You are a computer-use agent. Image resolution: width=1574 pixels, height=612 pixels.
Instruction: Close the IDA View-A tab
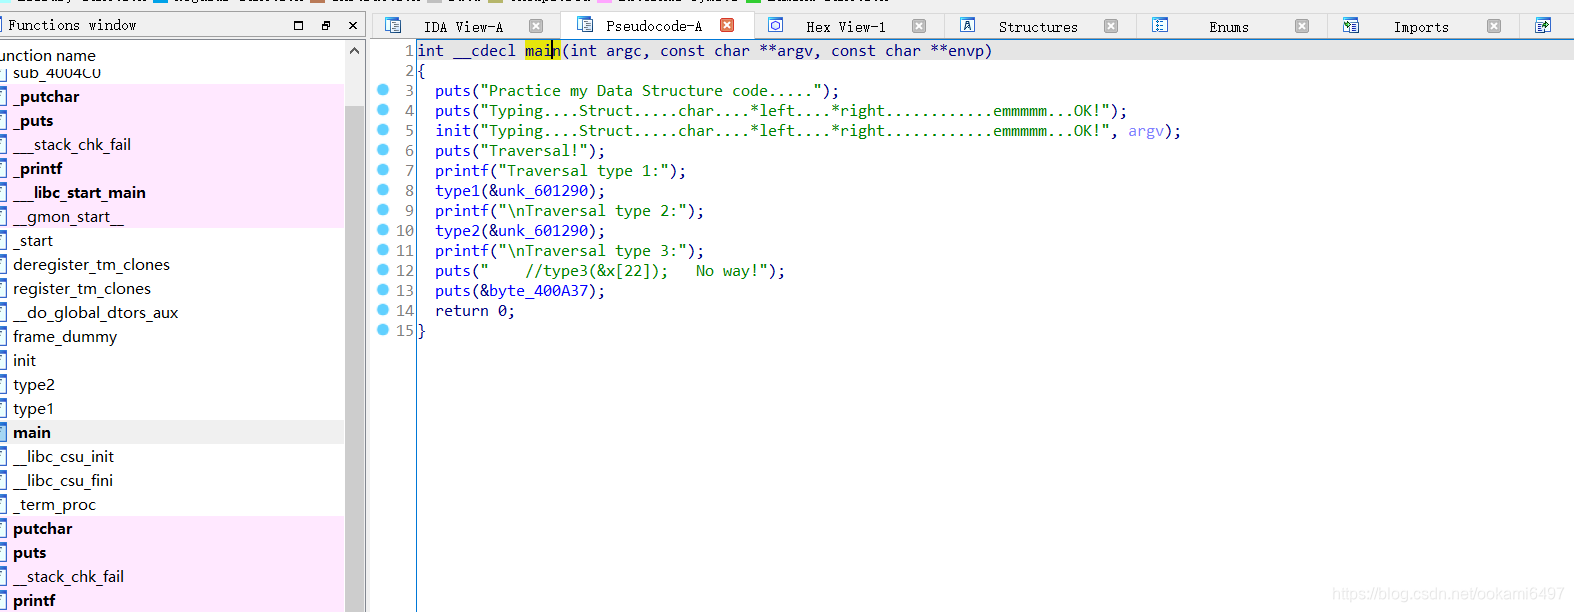pos(536,26)
